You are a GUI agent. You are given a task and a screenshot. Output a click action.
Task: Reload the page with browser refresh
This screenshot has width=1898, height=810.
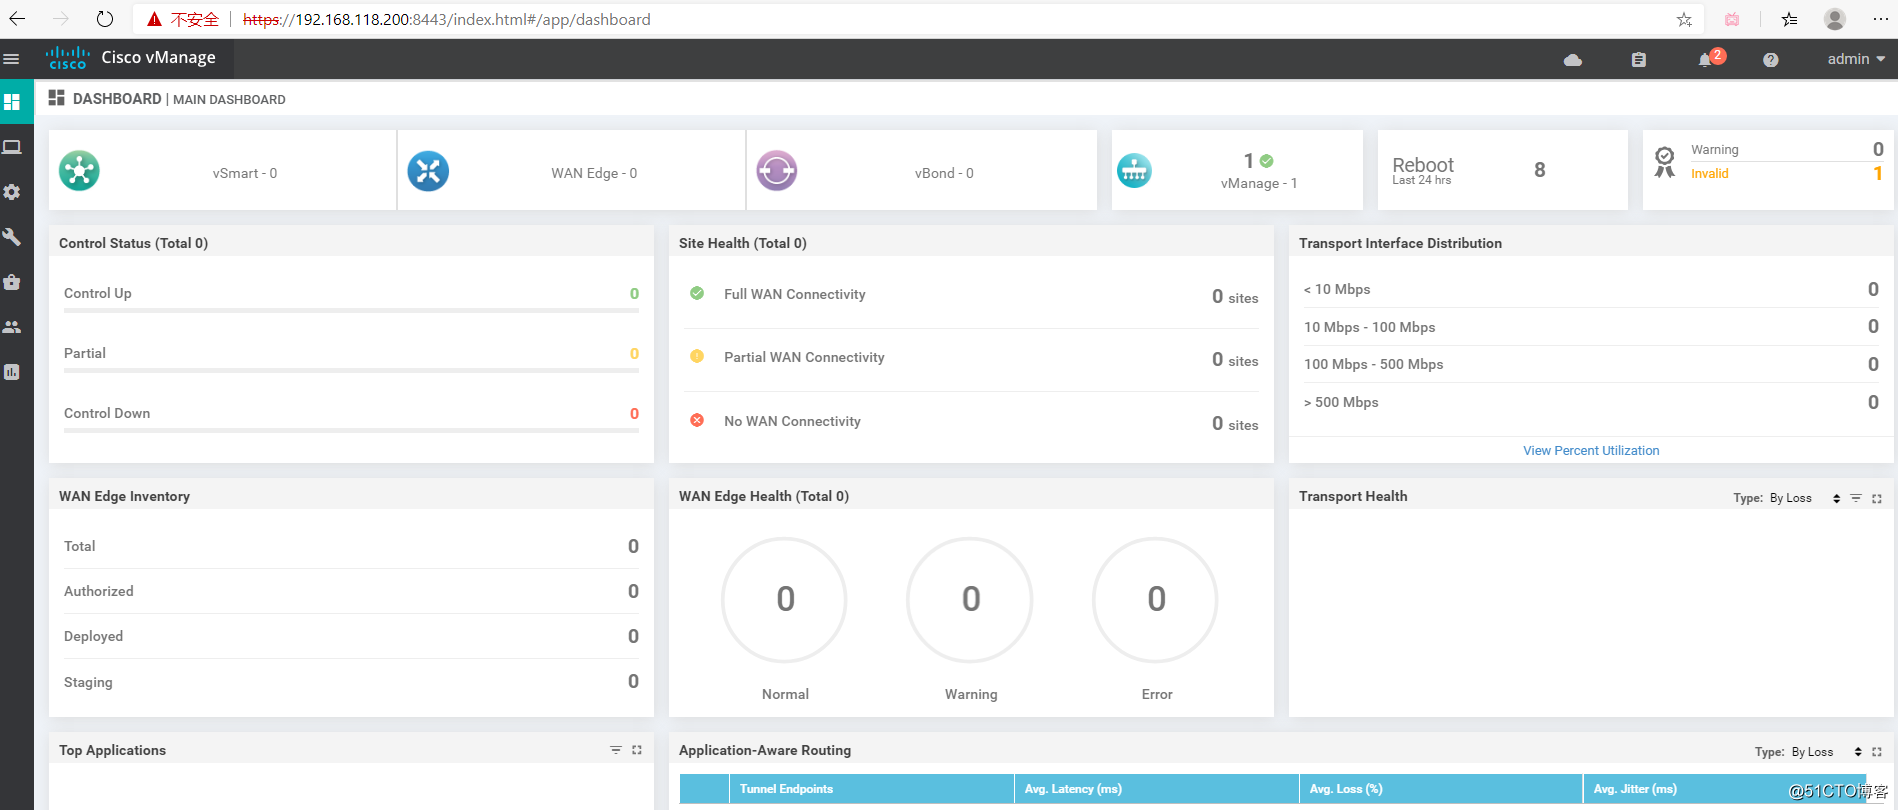click(x=105, y=19)
